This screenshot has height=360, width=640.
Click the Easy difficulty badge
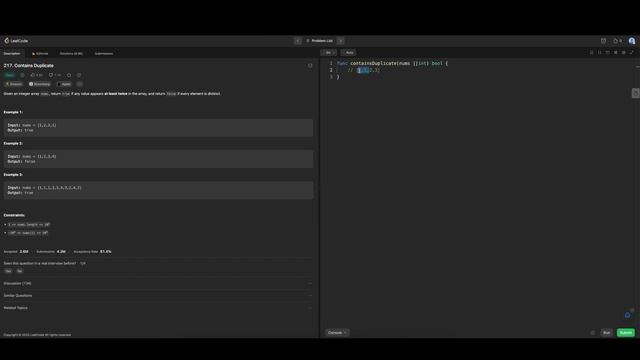pos(9,75)
